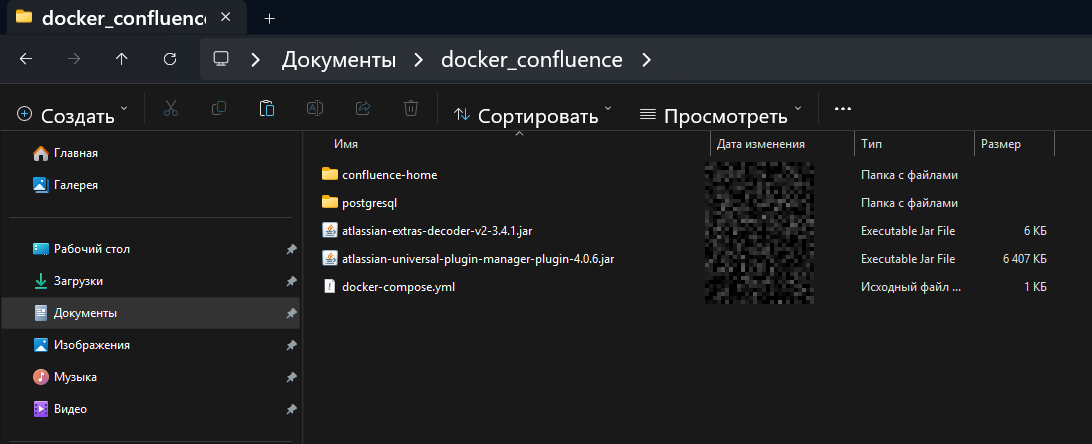Click the pin icon beside Документы

[292, 314]
